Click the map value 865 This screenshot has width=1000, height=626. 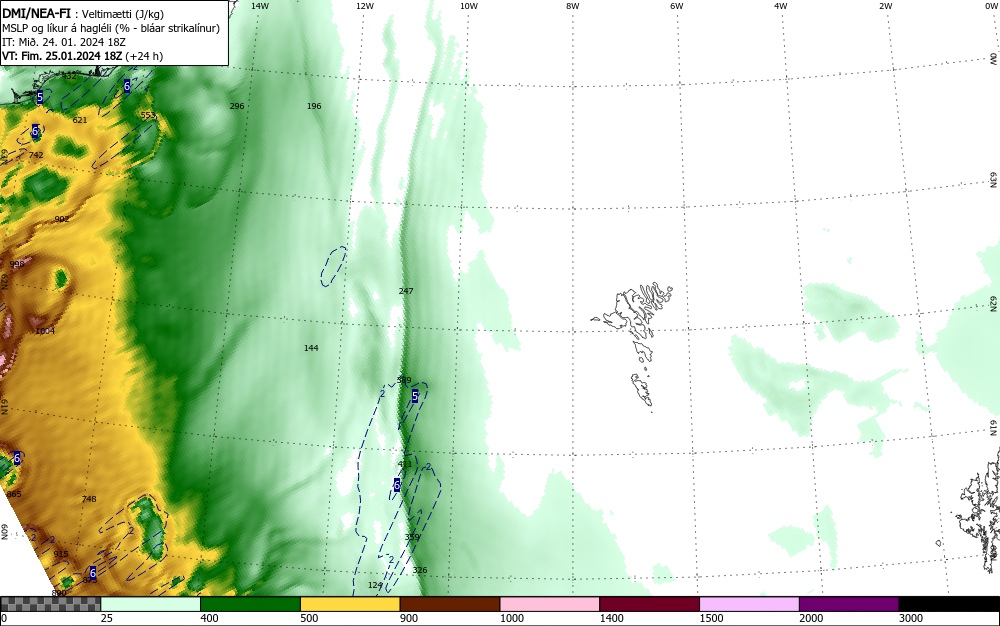tap(14, 494)
